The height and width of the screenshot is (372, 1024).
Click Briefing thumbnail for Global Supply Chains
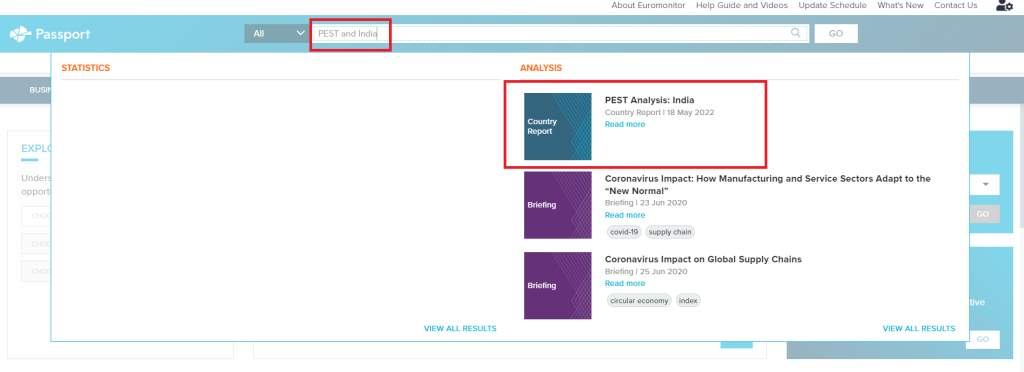pyautogui.click(x=558, y=285)
